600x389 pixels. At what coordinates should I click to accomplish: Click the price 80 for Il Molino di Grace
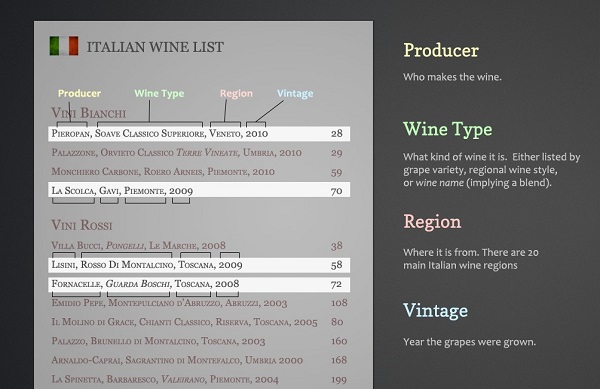(x=337, y=322)
